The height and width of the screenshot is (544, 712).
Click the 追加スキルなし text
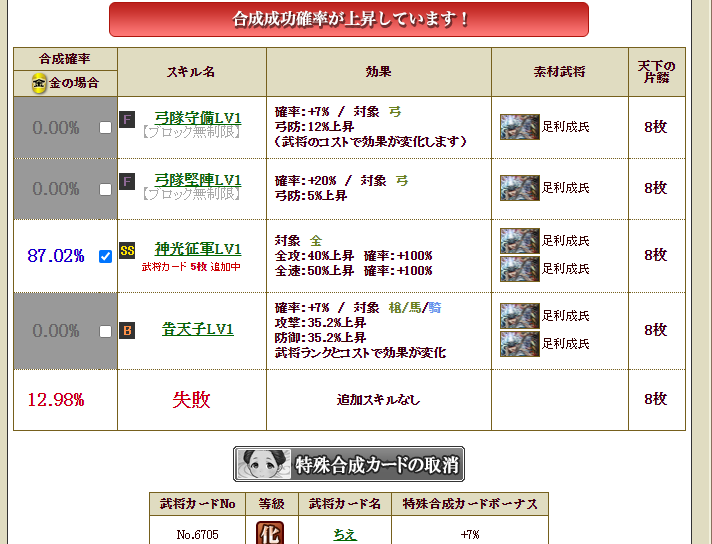(x=378, y=400)
